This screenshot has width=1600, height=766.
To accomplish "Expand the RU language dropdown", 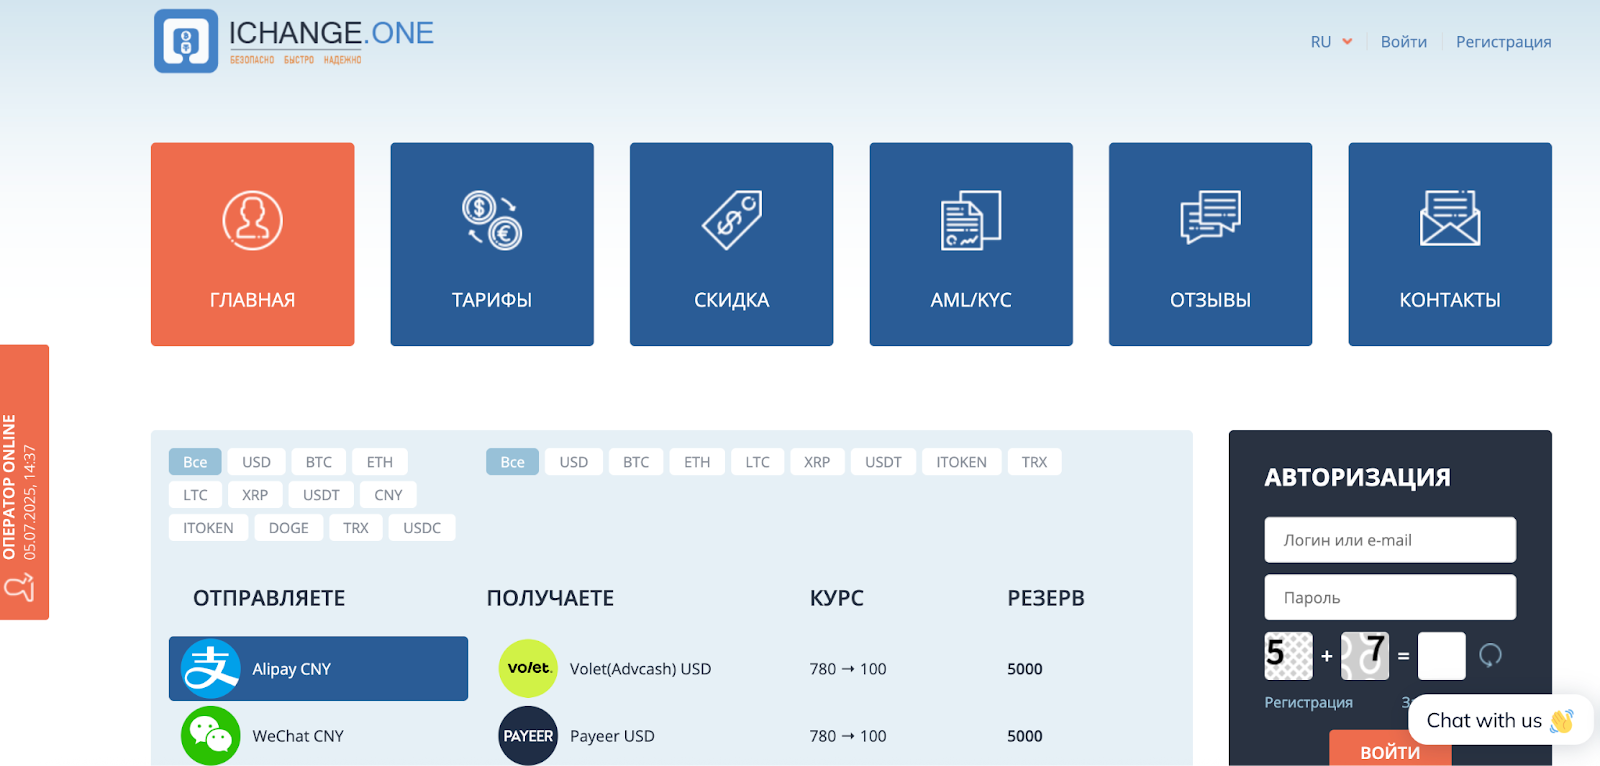I will tap(1332, 42).
